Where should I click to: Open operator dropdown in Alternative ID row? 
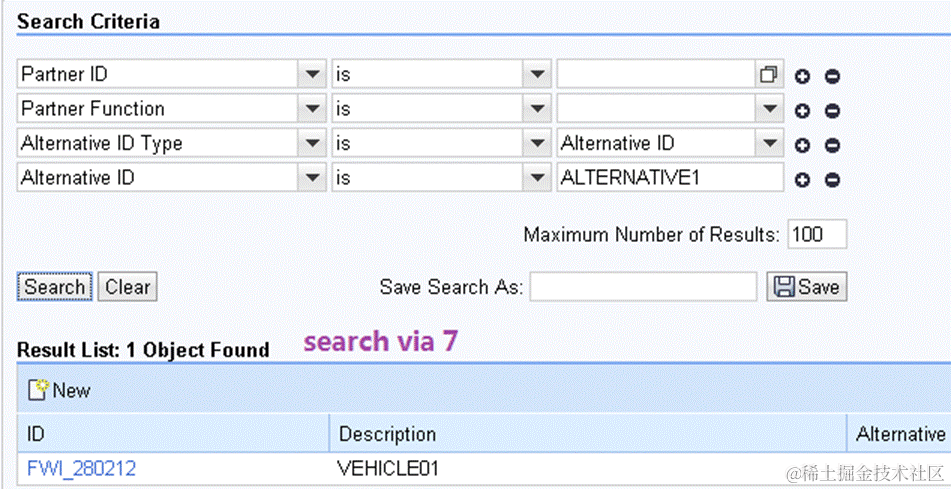[x=536, y=178]
